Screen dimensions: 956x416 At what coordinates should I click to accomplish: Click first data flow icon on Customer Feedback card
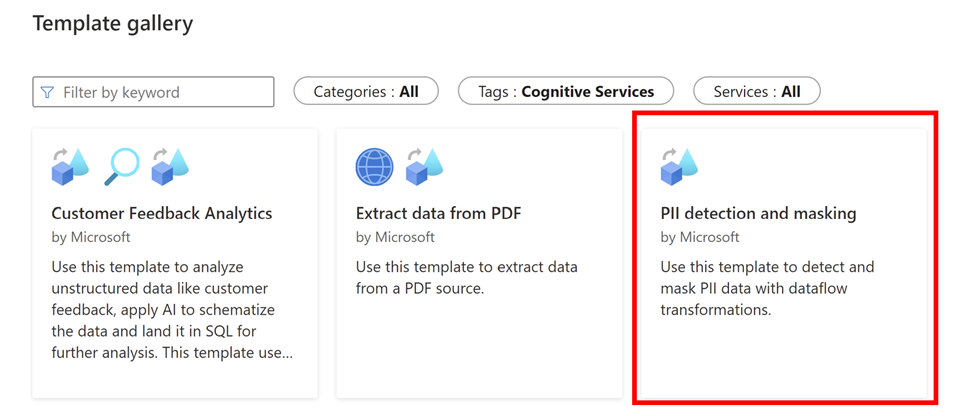(x=70, y=167)
